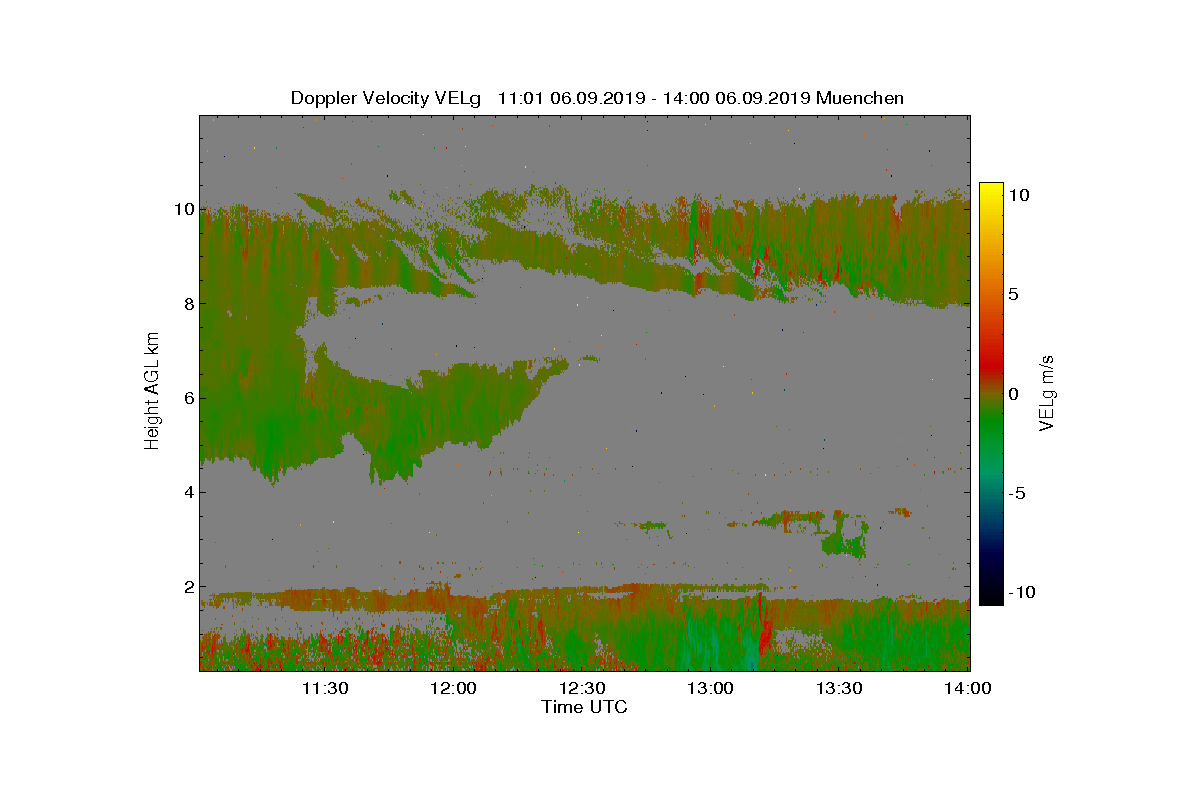This screenshot has width=1200, height=800.
Task: Click the plot title 'Doppler Velocity VELg'
Action: point(386,98)
